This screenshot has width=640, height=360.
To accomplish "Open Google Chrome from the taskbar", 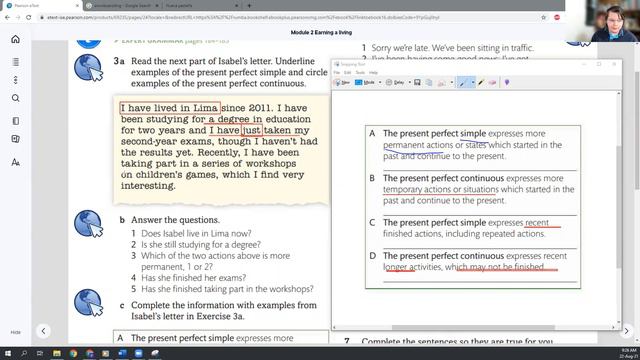I will click(x=73, y=353).
